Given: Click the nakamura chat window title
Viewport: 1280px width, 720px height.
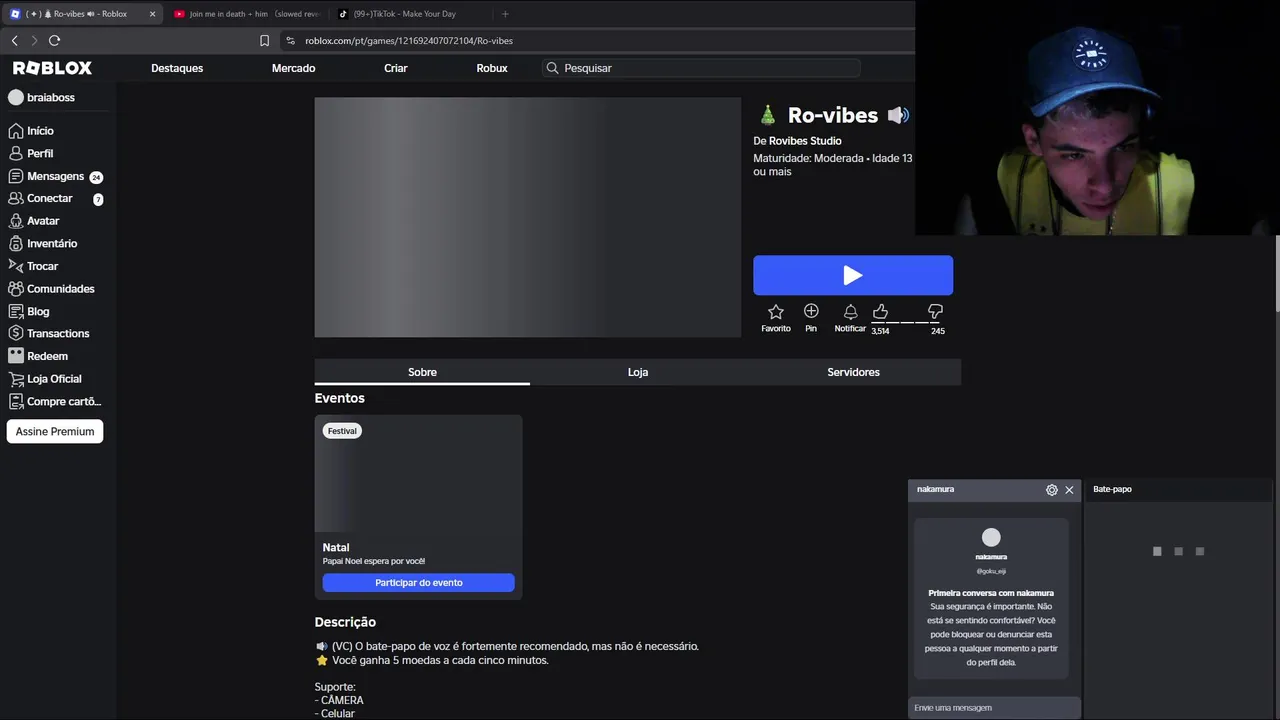Looking at the screenshot, I should (x=935, y=490).
